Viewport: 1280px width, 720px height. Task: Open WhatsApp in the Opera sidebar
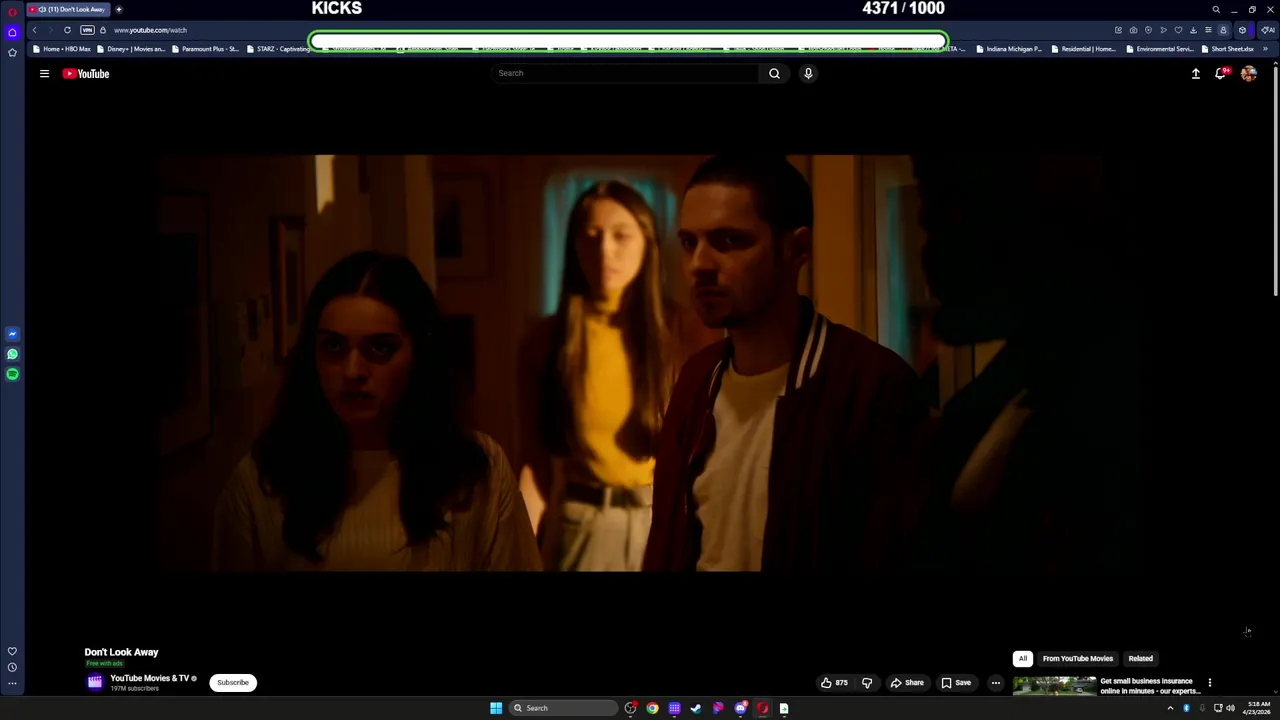[x=12, y=354]
